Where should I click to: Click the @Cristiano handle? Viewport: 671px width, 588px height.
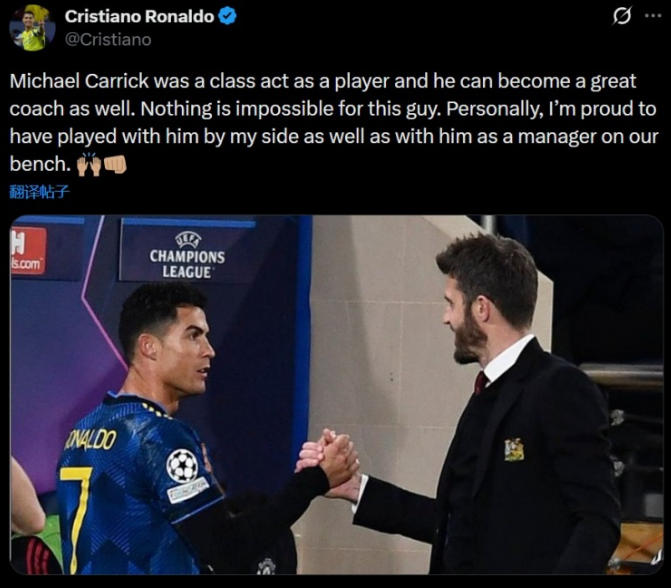pyautogui.click(x=108, y=39)
